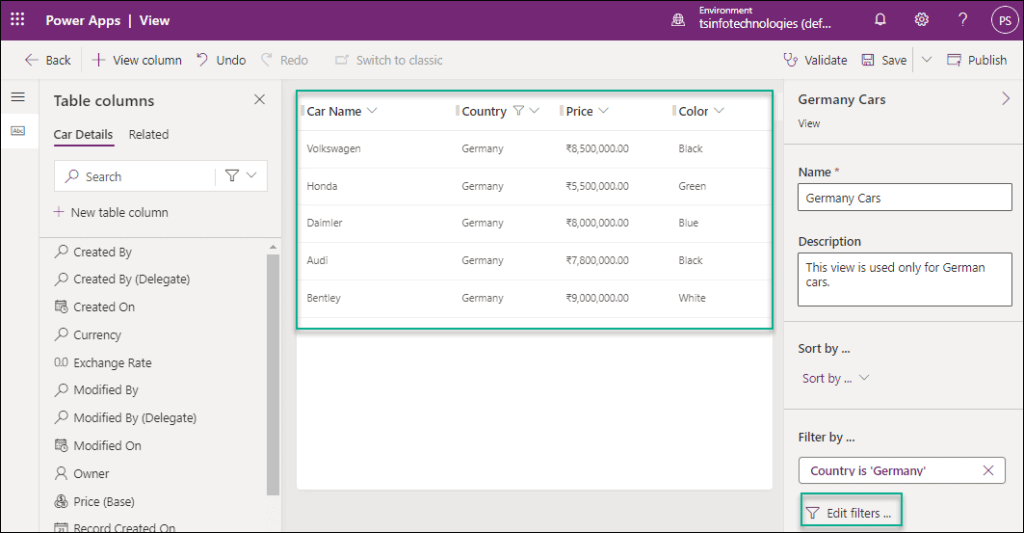
Task: Select the Created On column
Action: click(x=95, y=307)
